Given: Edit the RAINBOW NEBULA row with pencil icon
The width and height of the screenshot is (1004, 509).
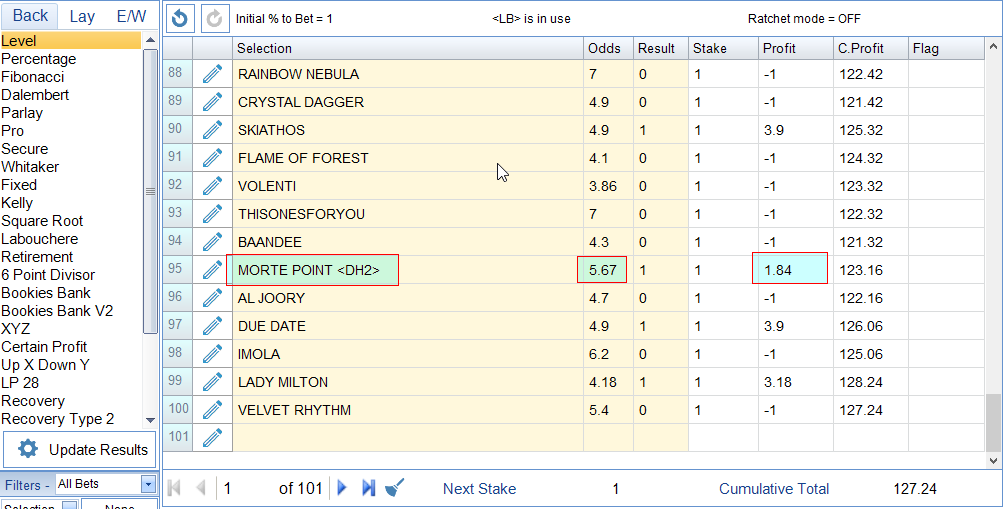Looking at the screenshot, I should pyautogui.click(x=212, y=74).
